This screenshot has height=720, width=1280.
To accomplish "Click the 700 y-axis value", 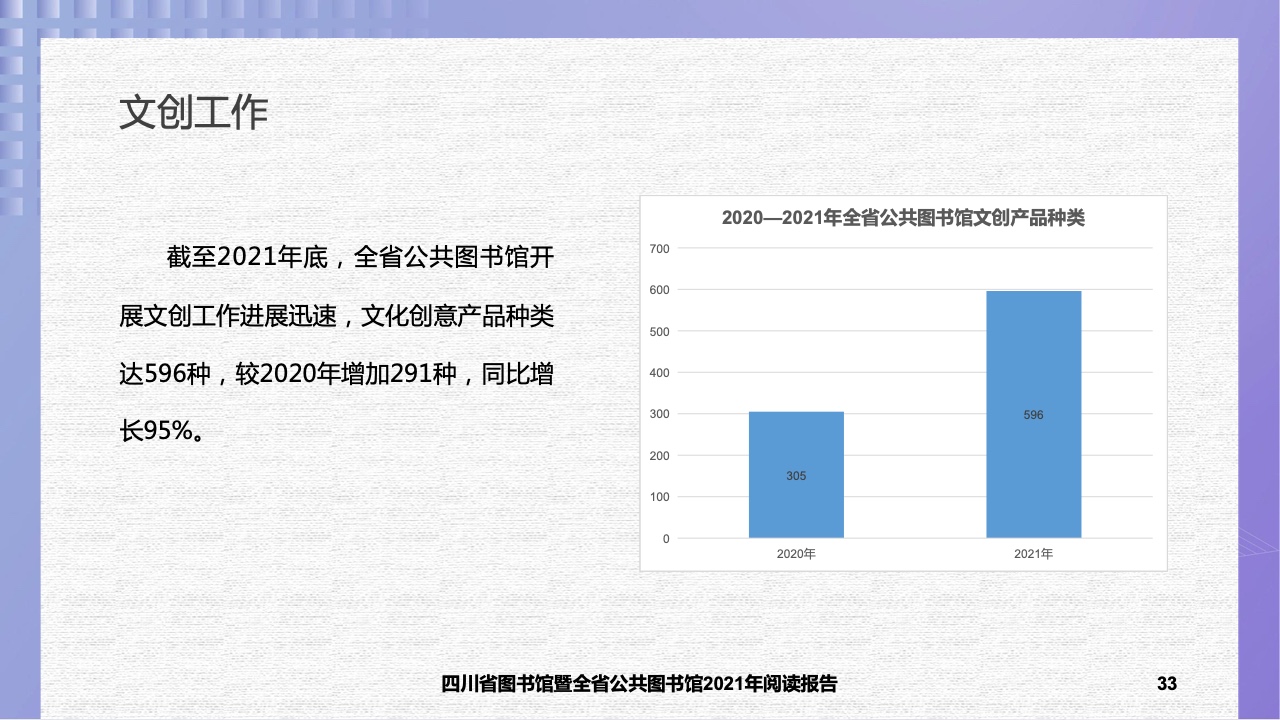I will pyautogui.click(x=659, y=248).
